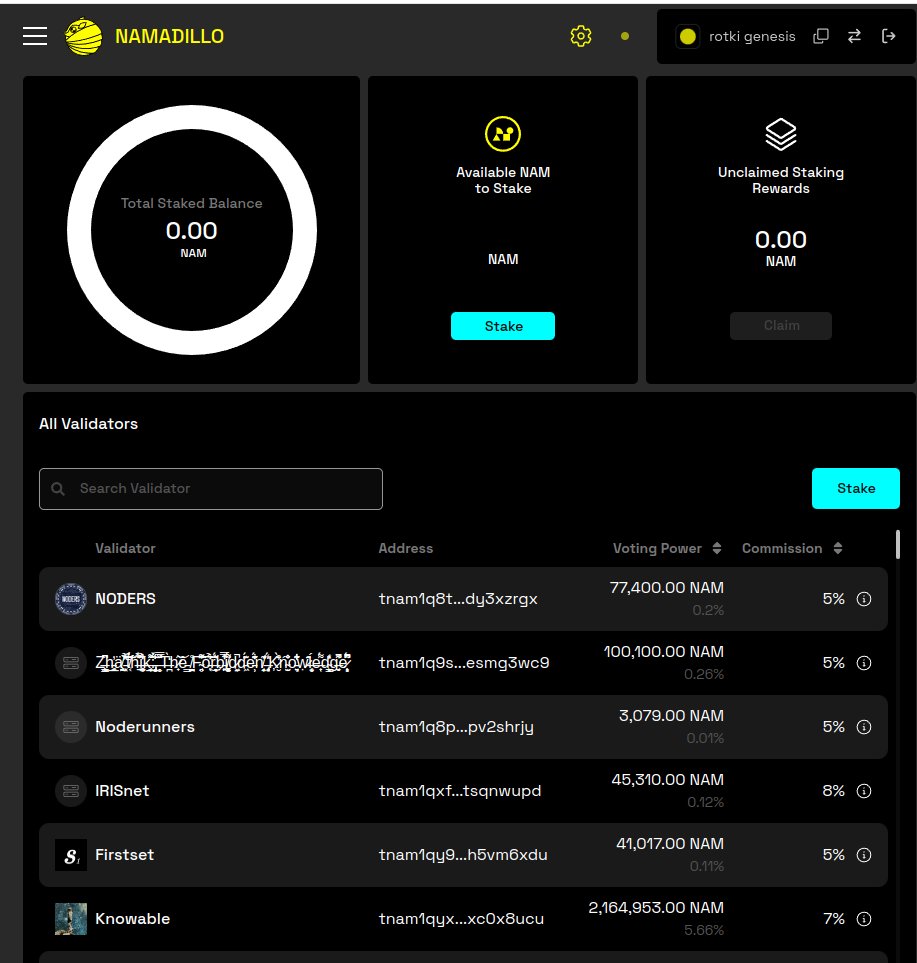917x963 pixels.
Task: Open the Namadillo settings gear
Action: click(x=581, y=36)
